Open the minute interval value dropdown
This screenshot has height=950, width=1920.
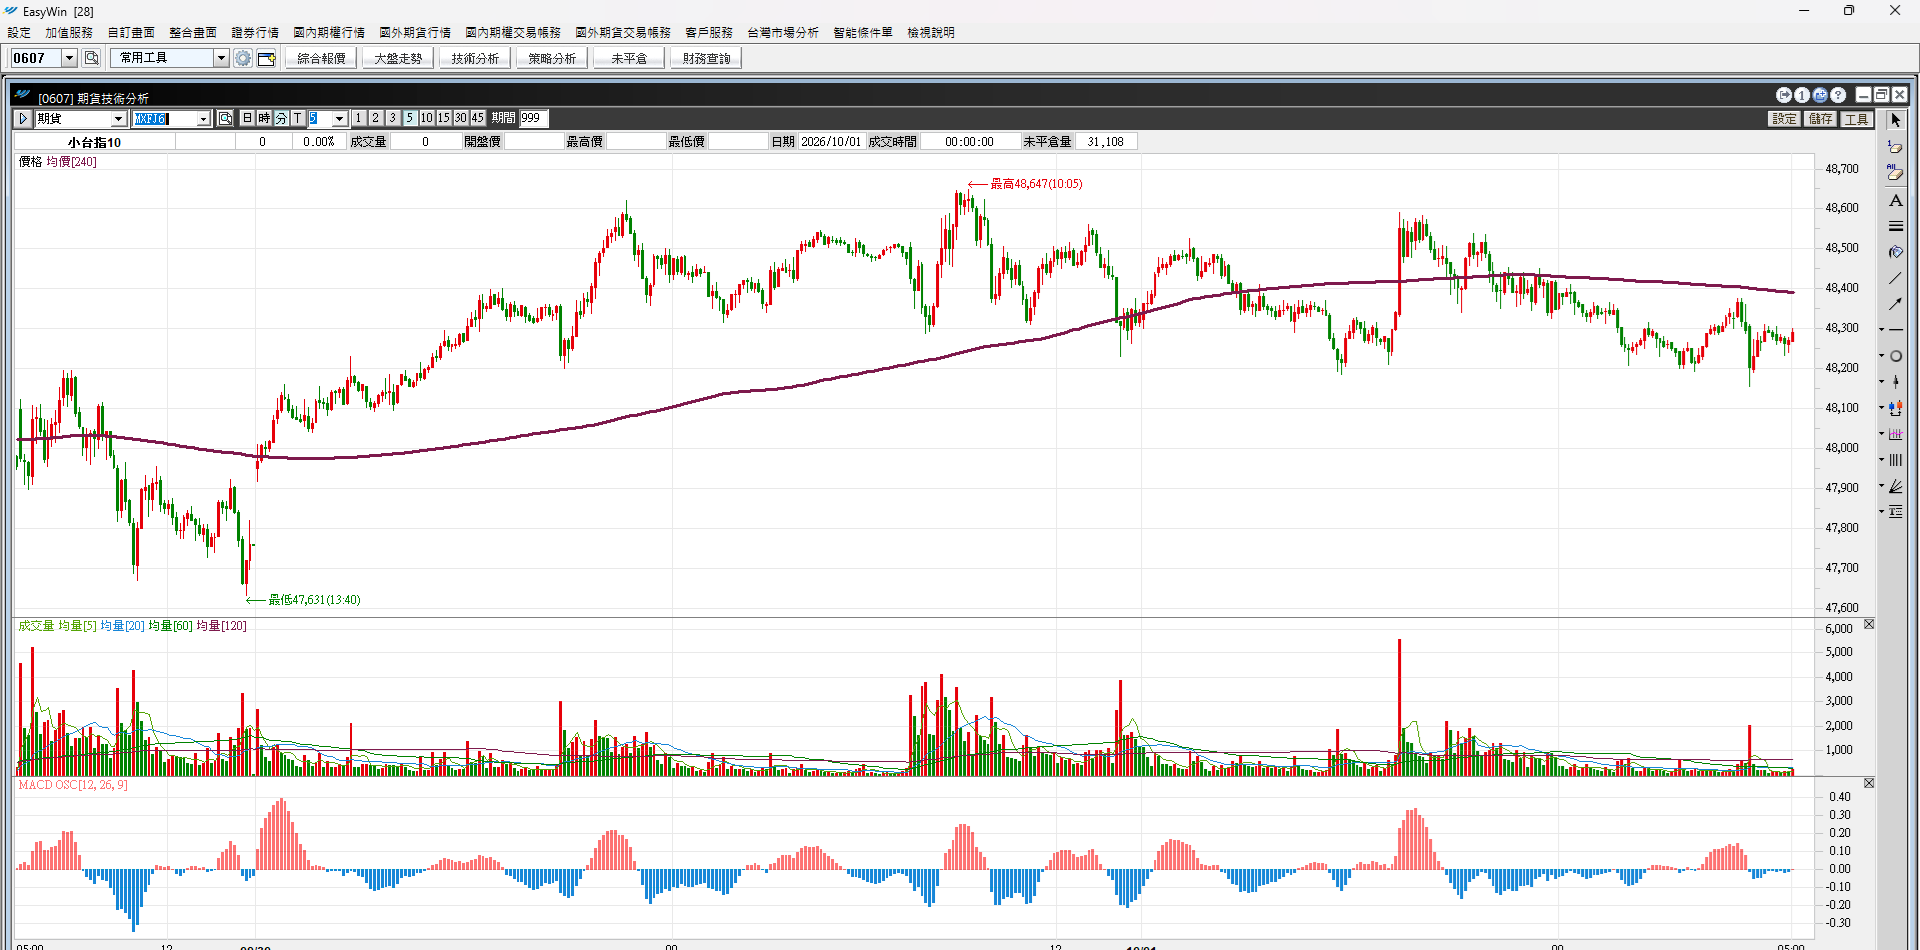pos(339,118)
